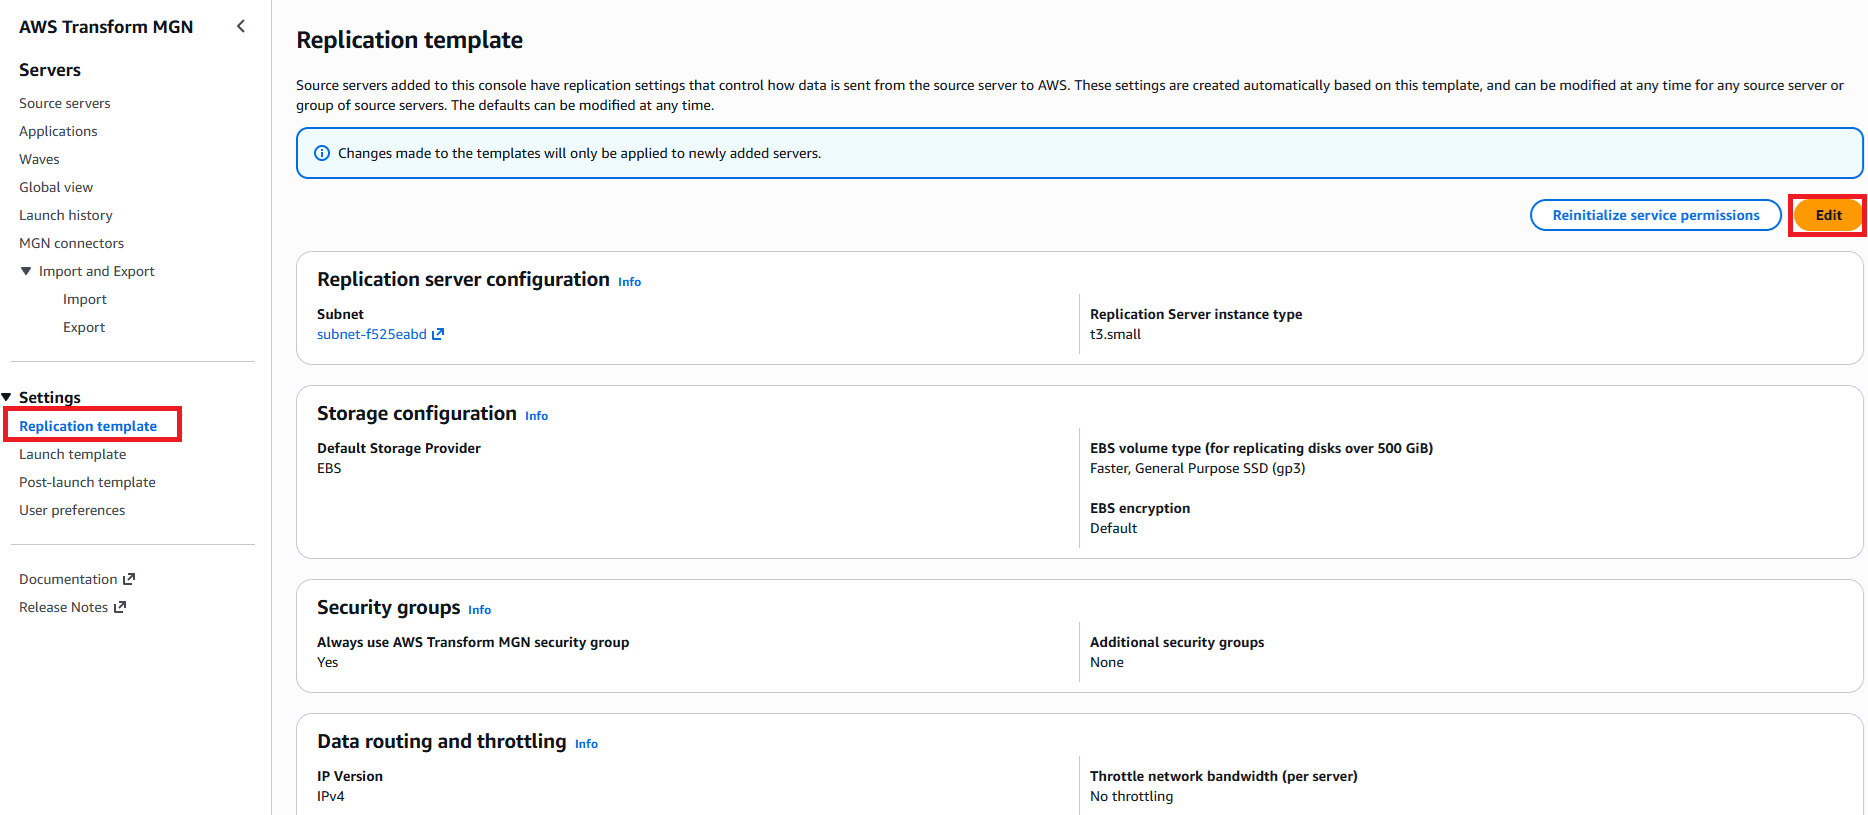The image size is (1868, 815).
Task: Click the 'Faster, General Purpose SSD (gp3)' value
Action: click(1198, 468)
